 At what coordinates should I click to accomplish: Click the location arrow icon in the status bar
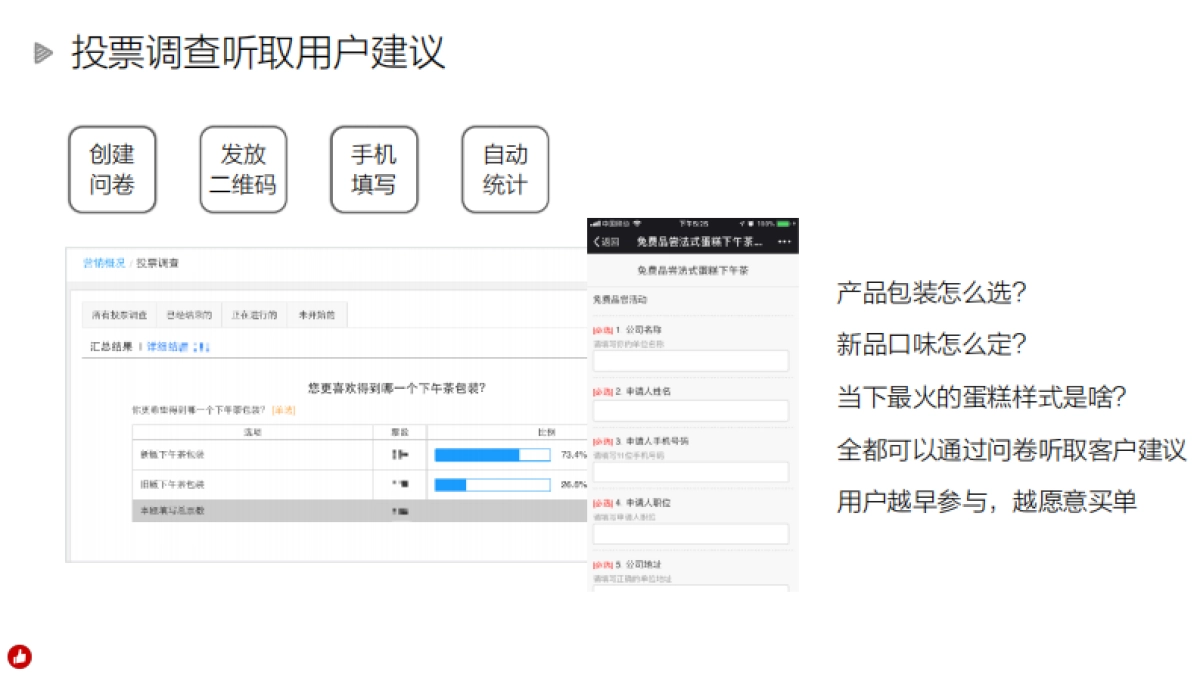pyautogui.click(x=741, y=223)
